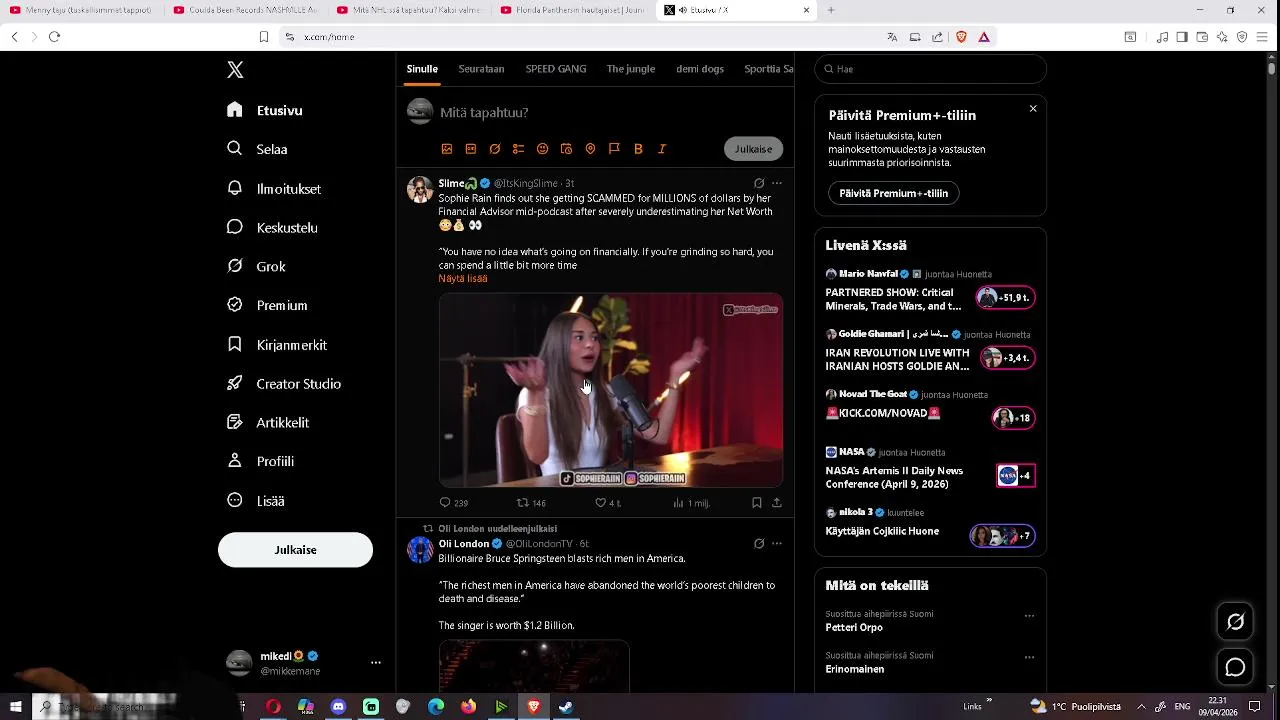
Task: Open account menu dots next to mikedi
Action: pos(376,663)
